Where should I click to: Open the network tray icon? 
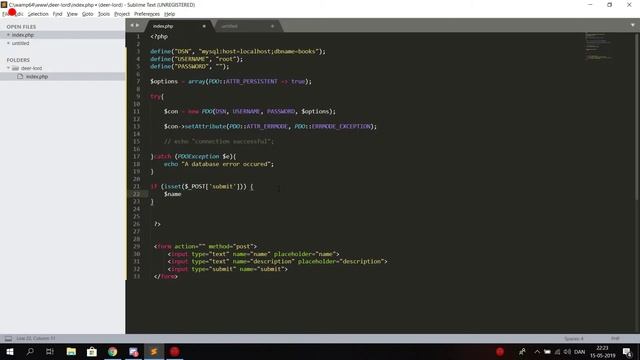(557, 351)
